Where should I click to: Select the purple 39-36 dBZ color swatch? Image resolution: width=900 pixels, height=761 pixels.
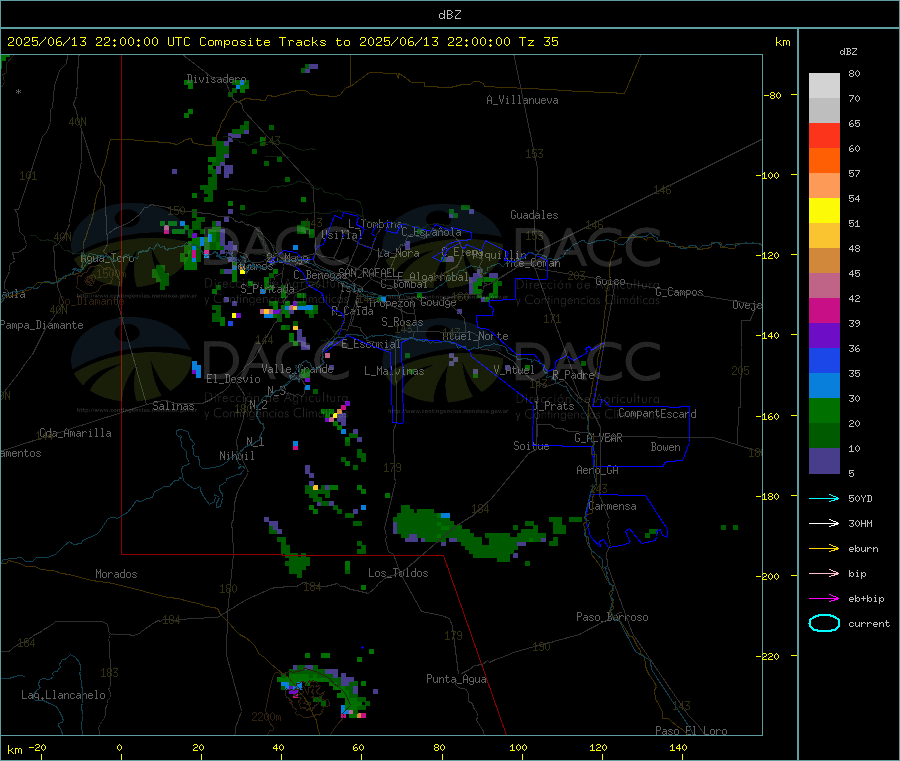click(x=824, y=336)
